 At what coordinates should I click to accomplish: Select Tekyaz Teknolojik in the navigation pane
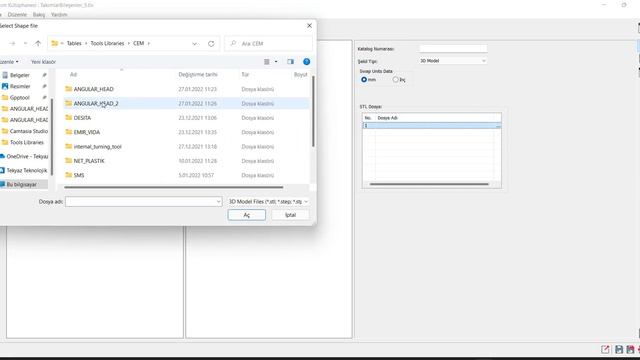pos(27,170)
